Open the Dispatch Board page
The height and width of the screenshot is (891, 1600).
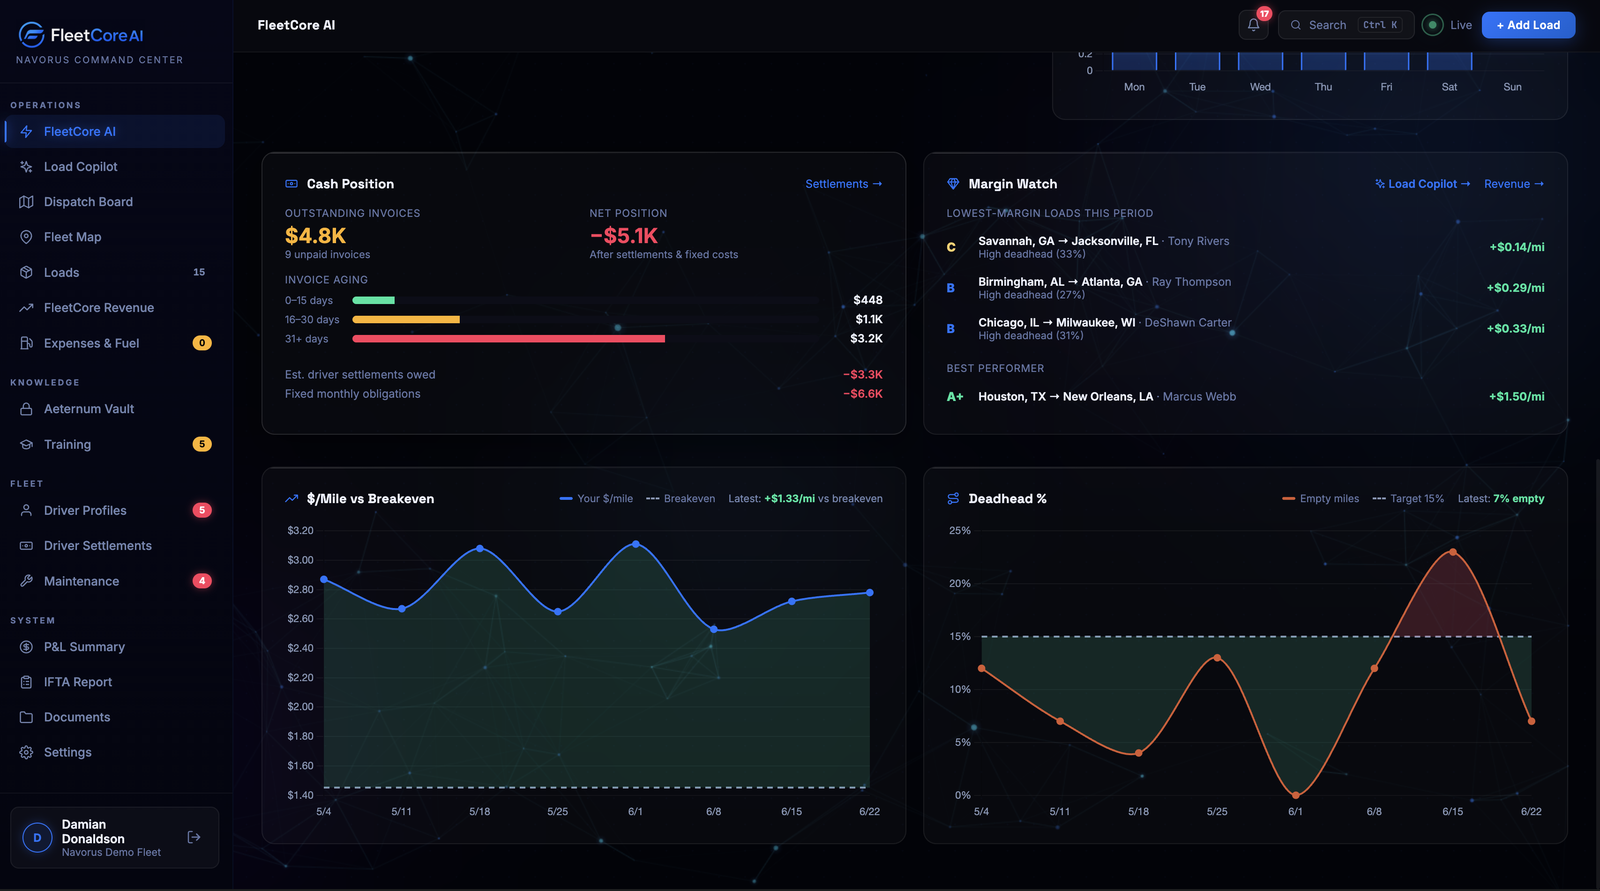[114, 202]
